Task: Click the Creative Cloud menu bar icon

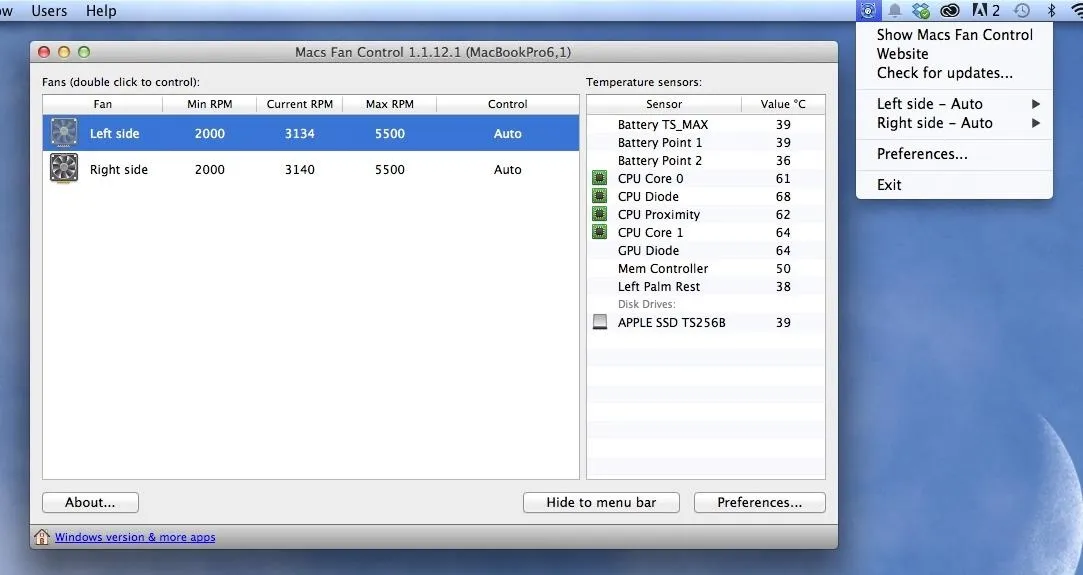Action: tap(950, 10)
